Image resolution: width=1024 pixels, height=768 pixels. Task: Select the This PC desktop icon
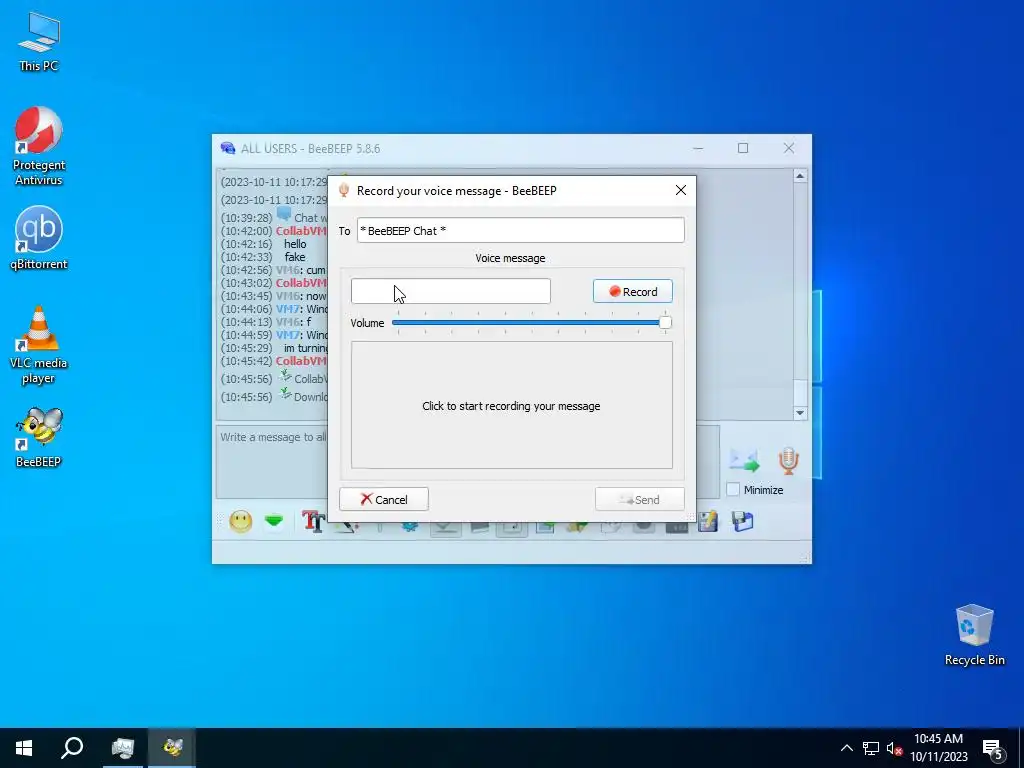point(39,42)
